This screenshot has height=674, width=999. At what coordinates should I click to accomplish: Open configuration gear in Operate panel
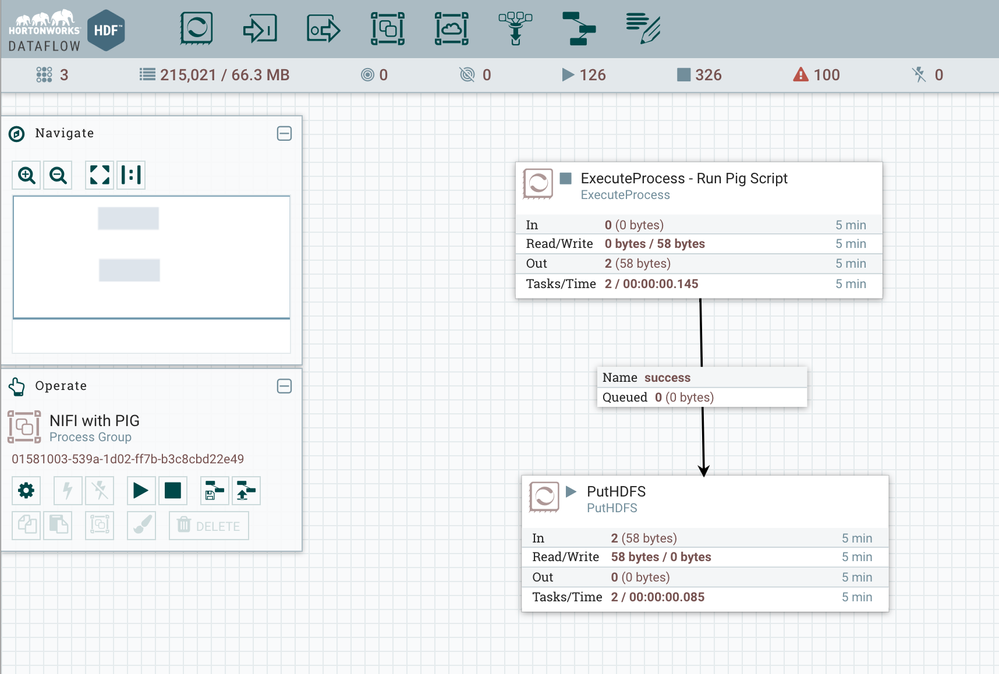tap(26, 490)
